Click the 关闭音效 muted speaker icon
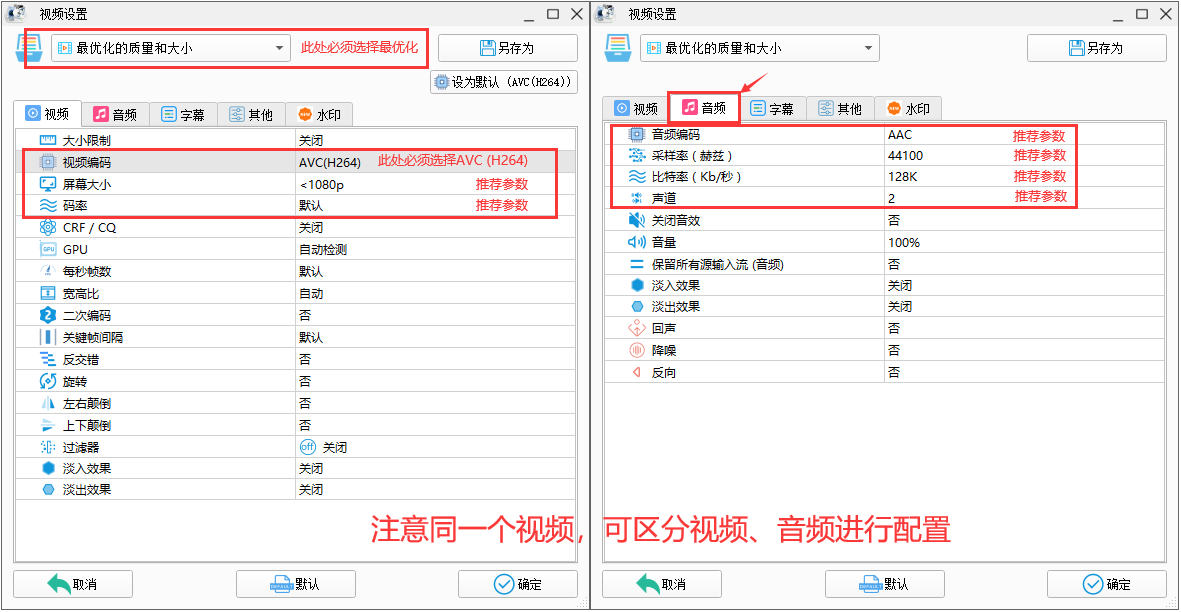The height and width of the screenshot is (612, 1181). (x=637, y=220)
